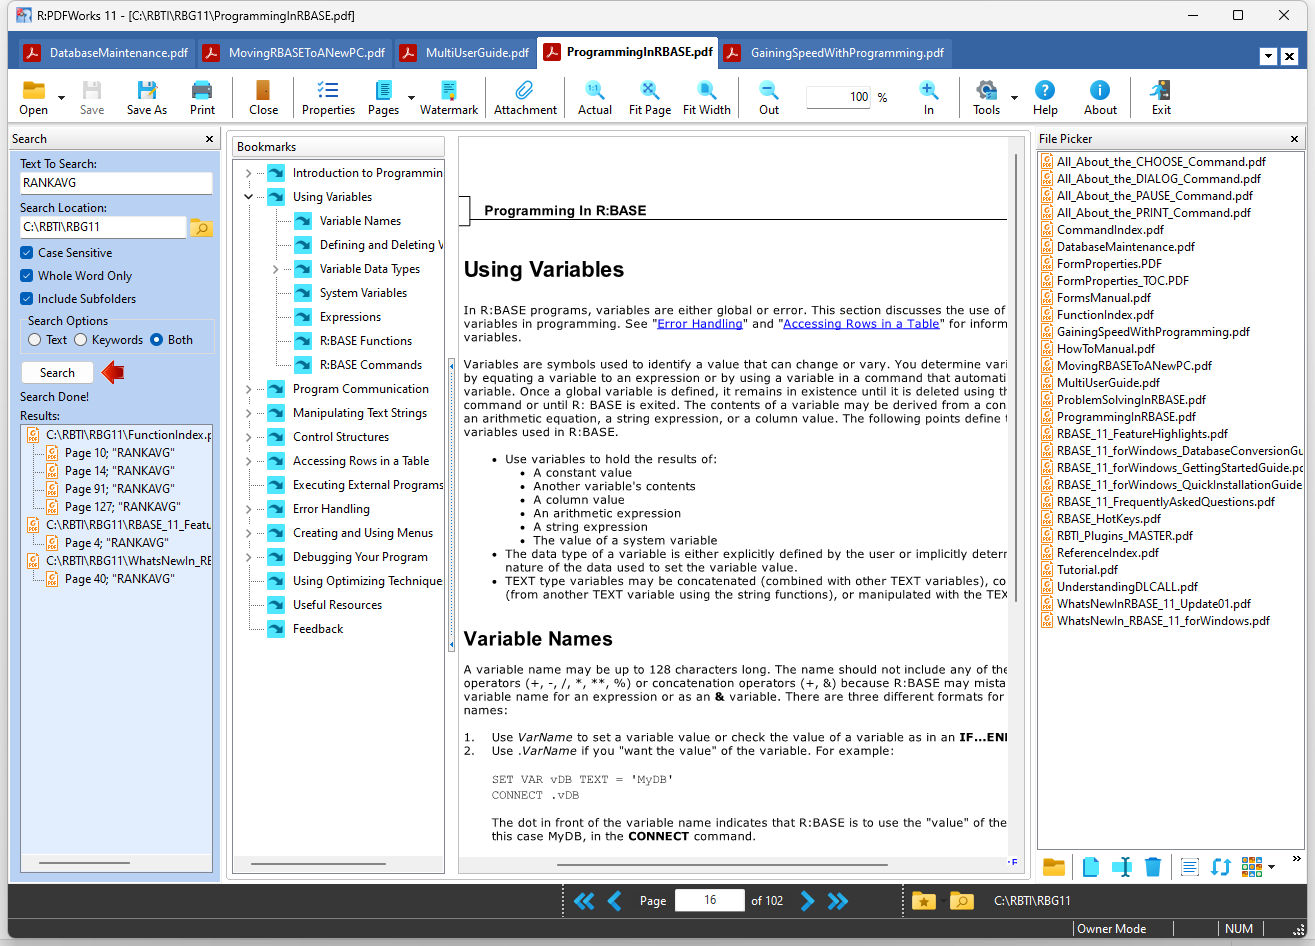Go to the last page with the double-right arrow
Screen dimensions: 1315x946
838,901
